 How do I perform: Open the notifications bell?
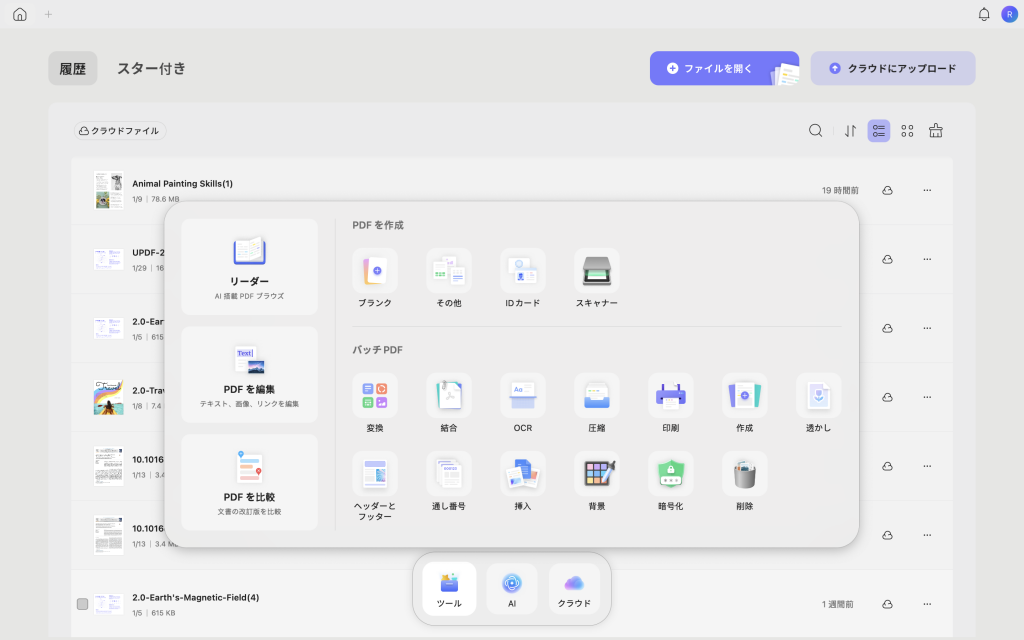click(984, 14)
